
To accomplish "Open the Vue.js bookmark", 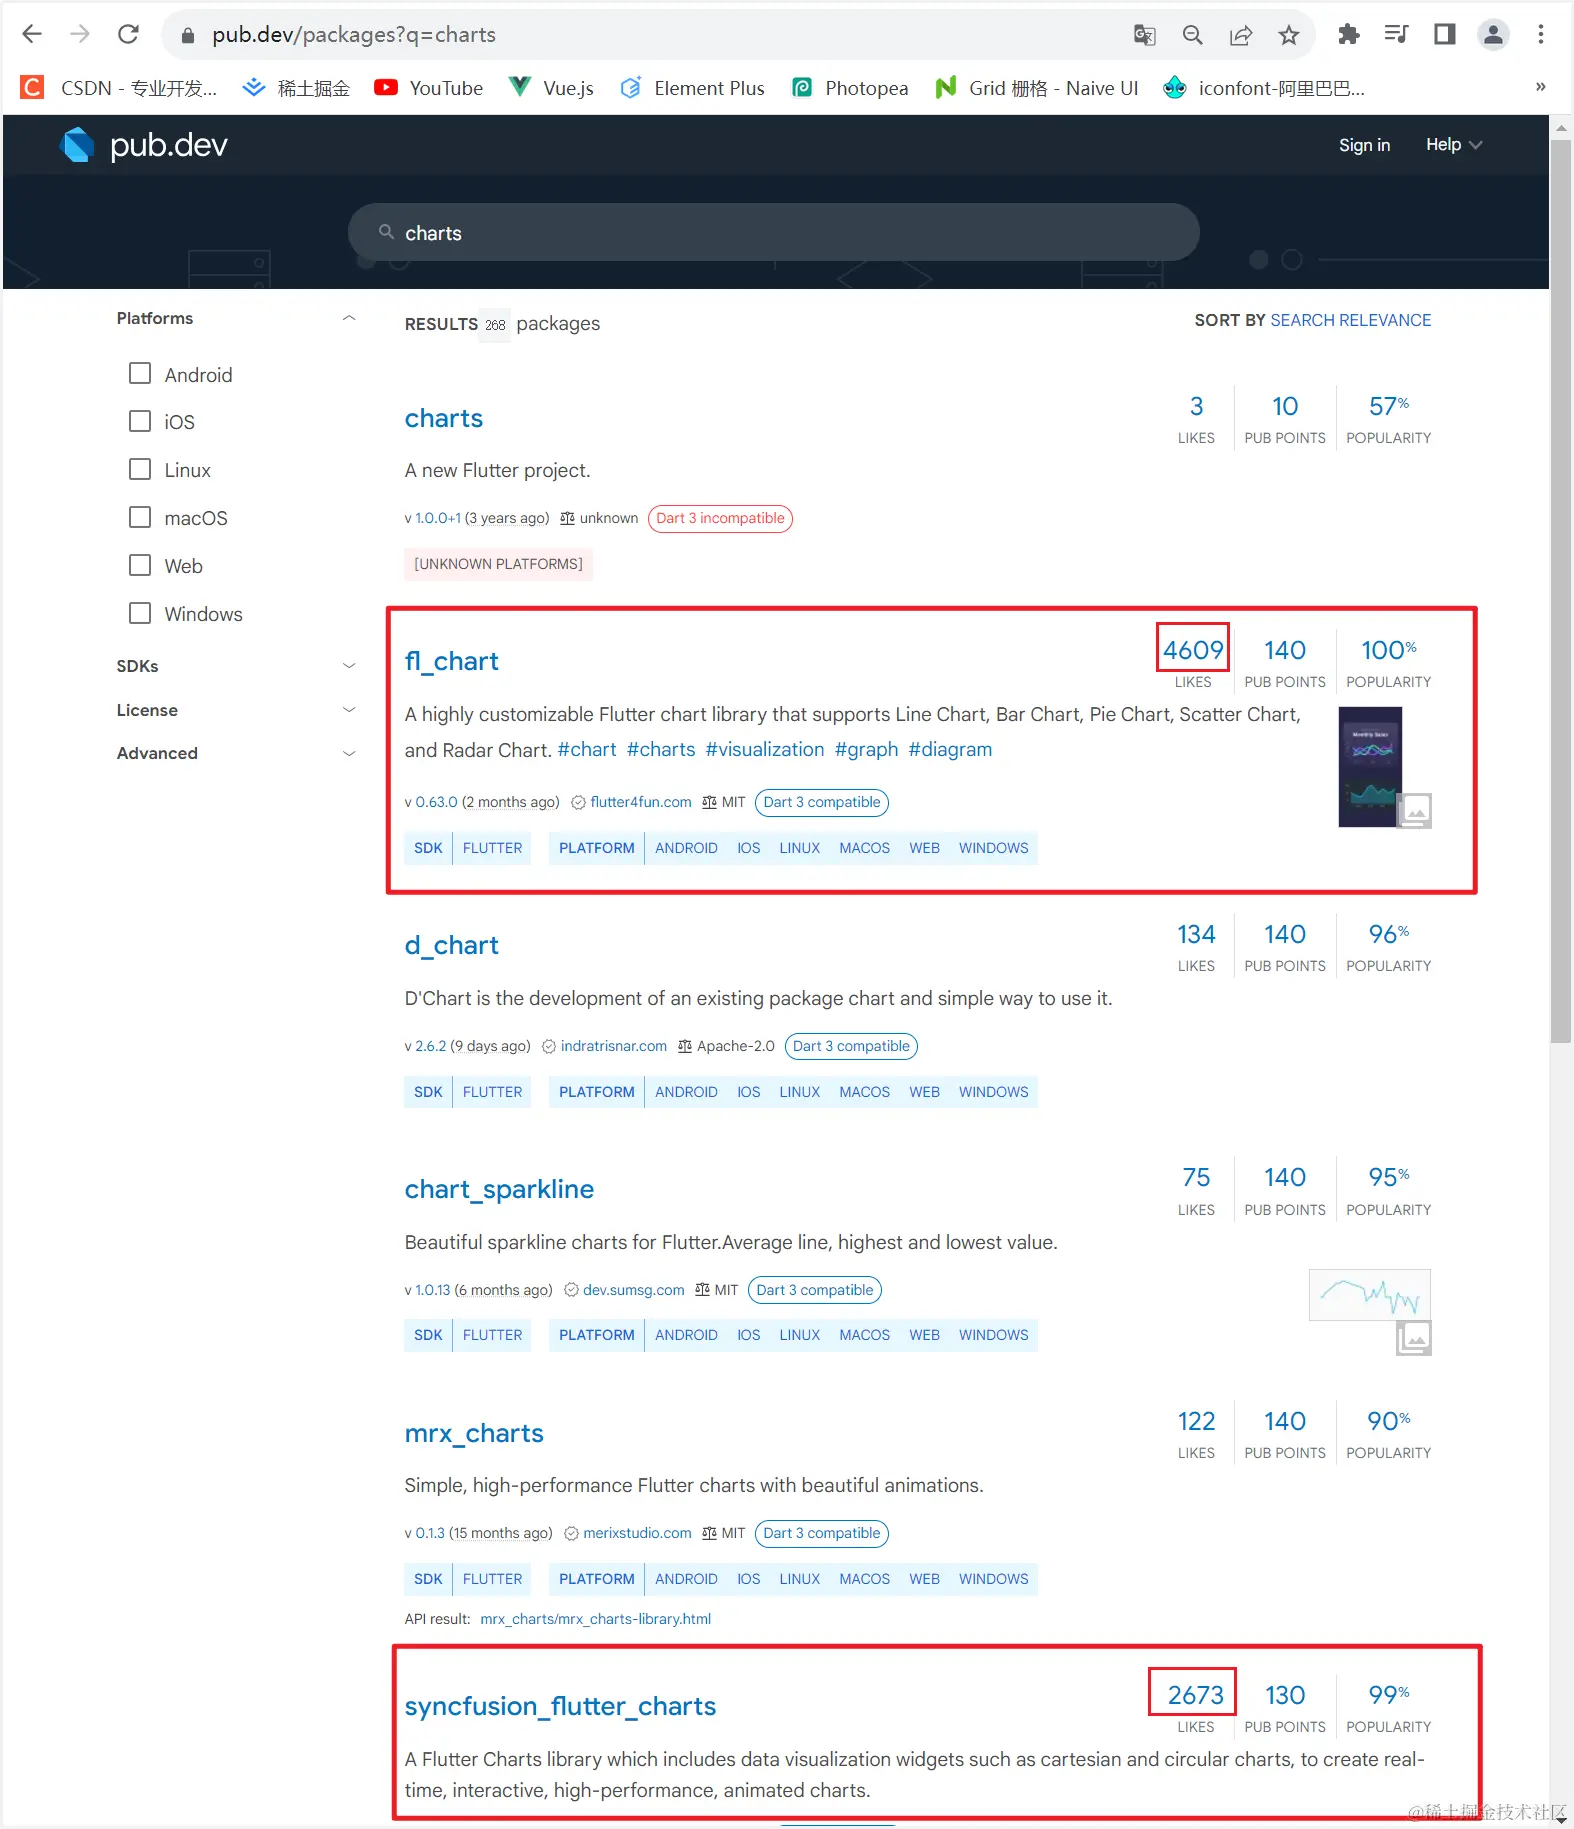I will 551,88.
